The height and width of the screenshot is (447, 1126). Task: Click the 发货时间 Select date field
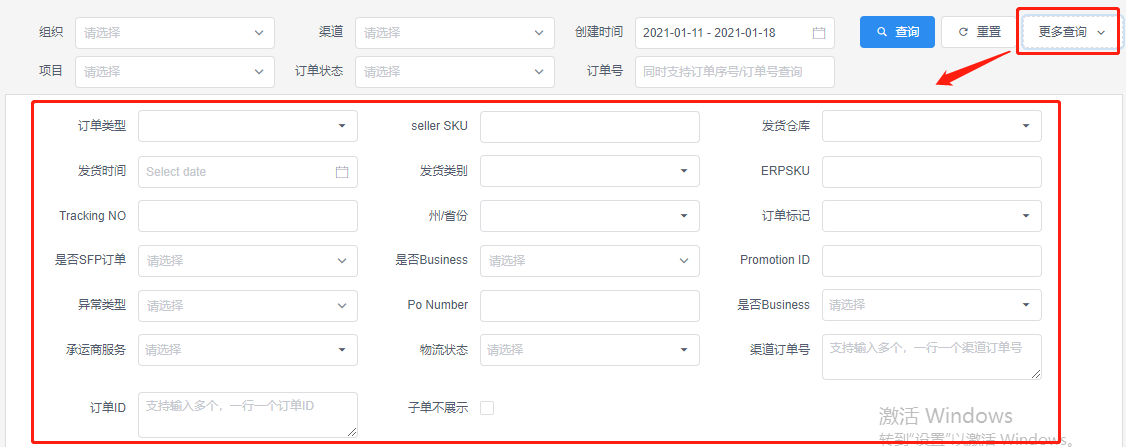click(248, 172)
